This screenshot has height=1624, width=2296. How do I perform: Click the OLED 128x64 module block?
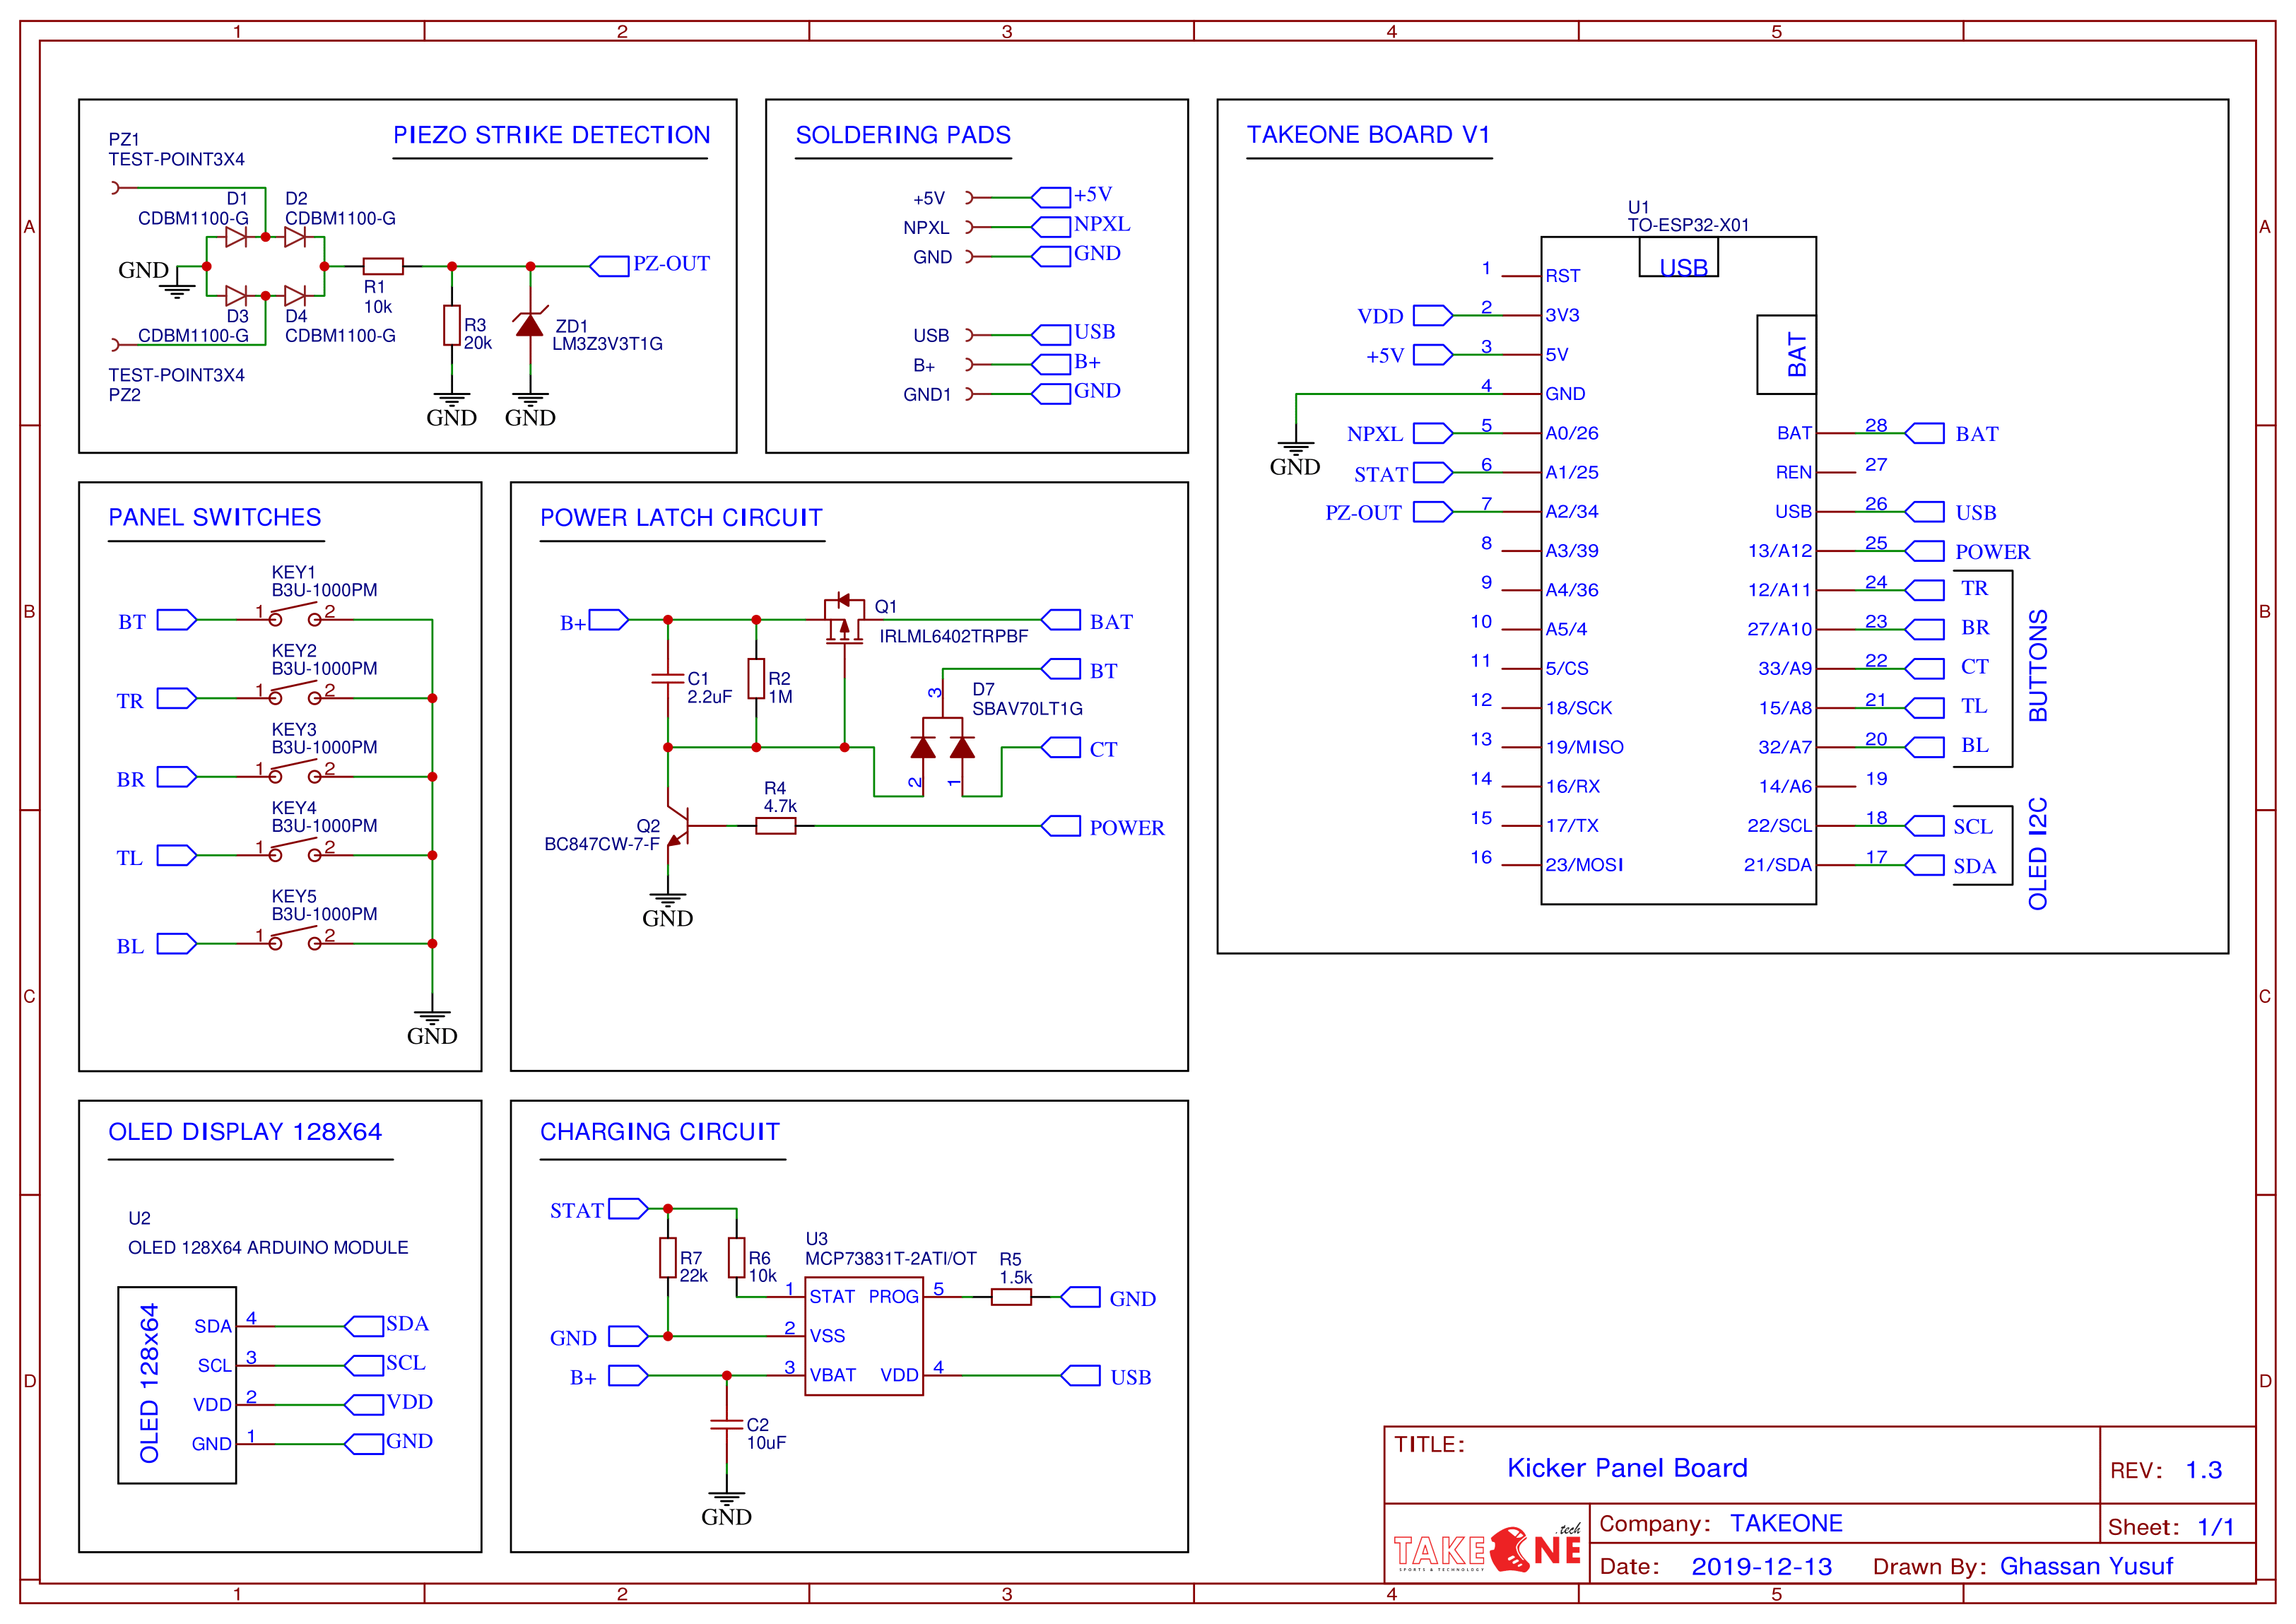[177, 1384]
